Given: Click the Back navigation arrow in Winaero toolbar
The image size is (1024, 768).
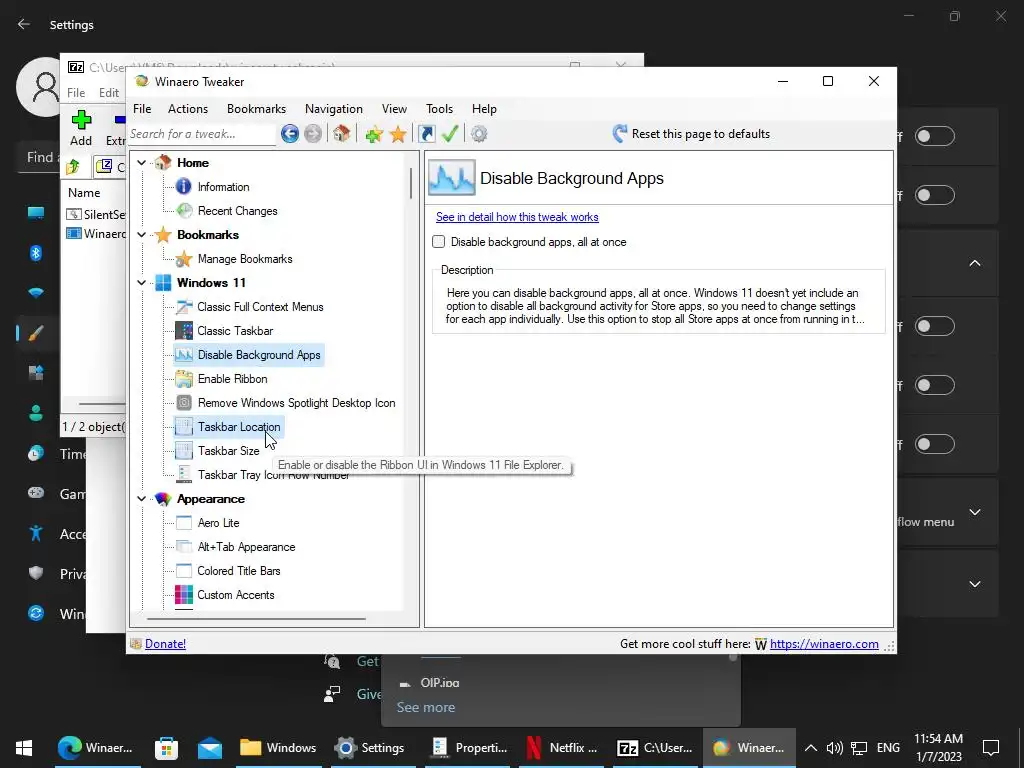Looking at the screenshot, I should point(290,134).
